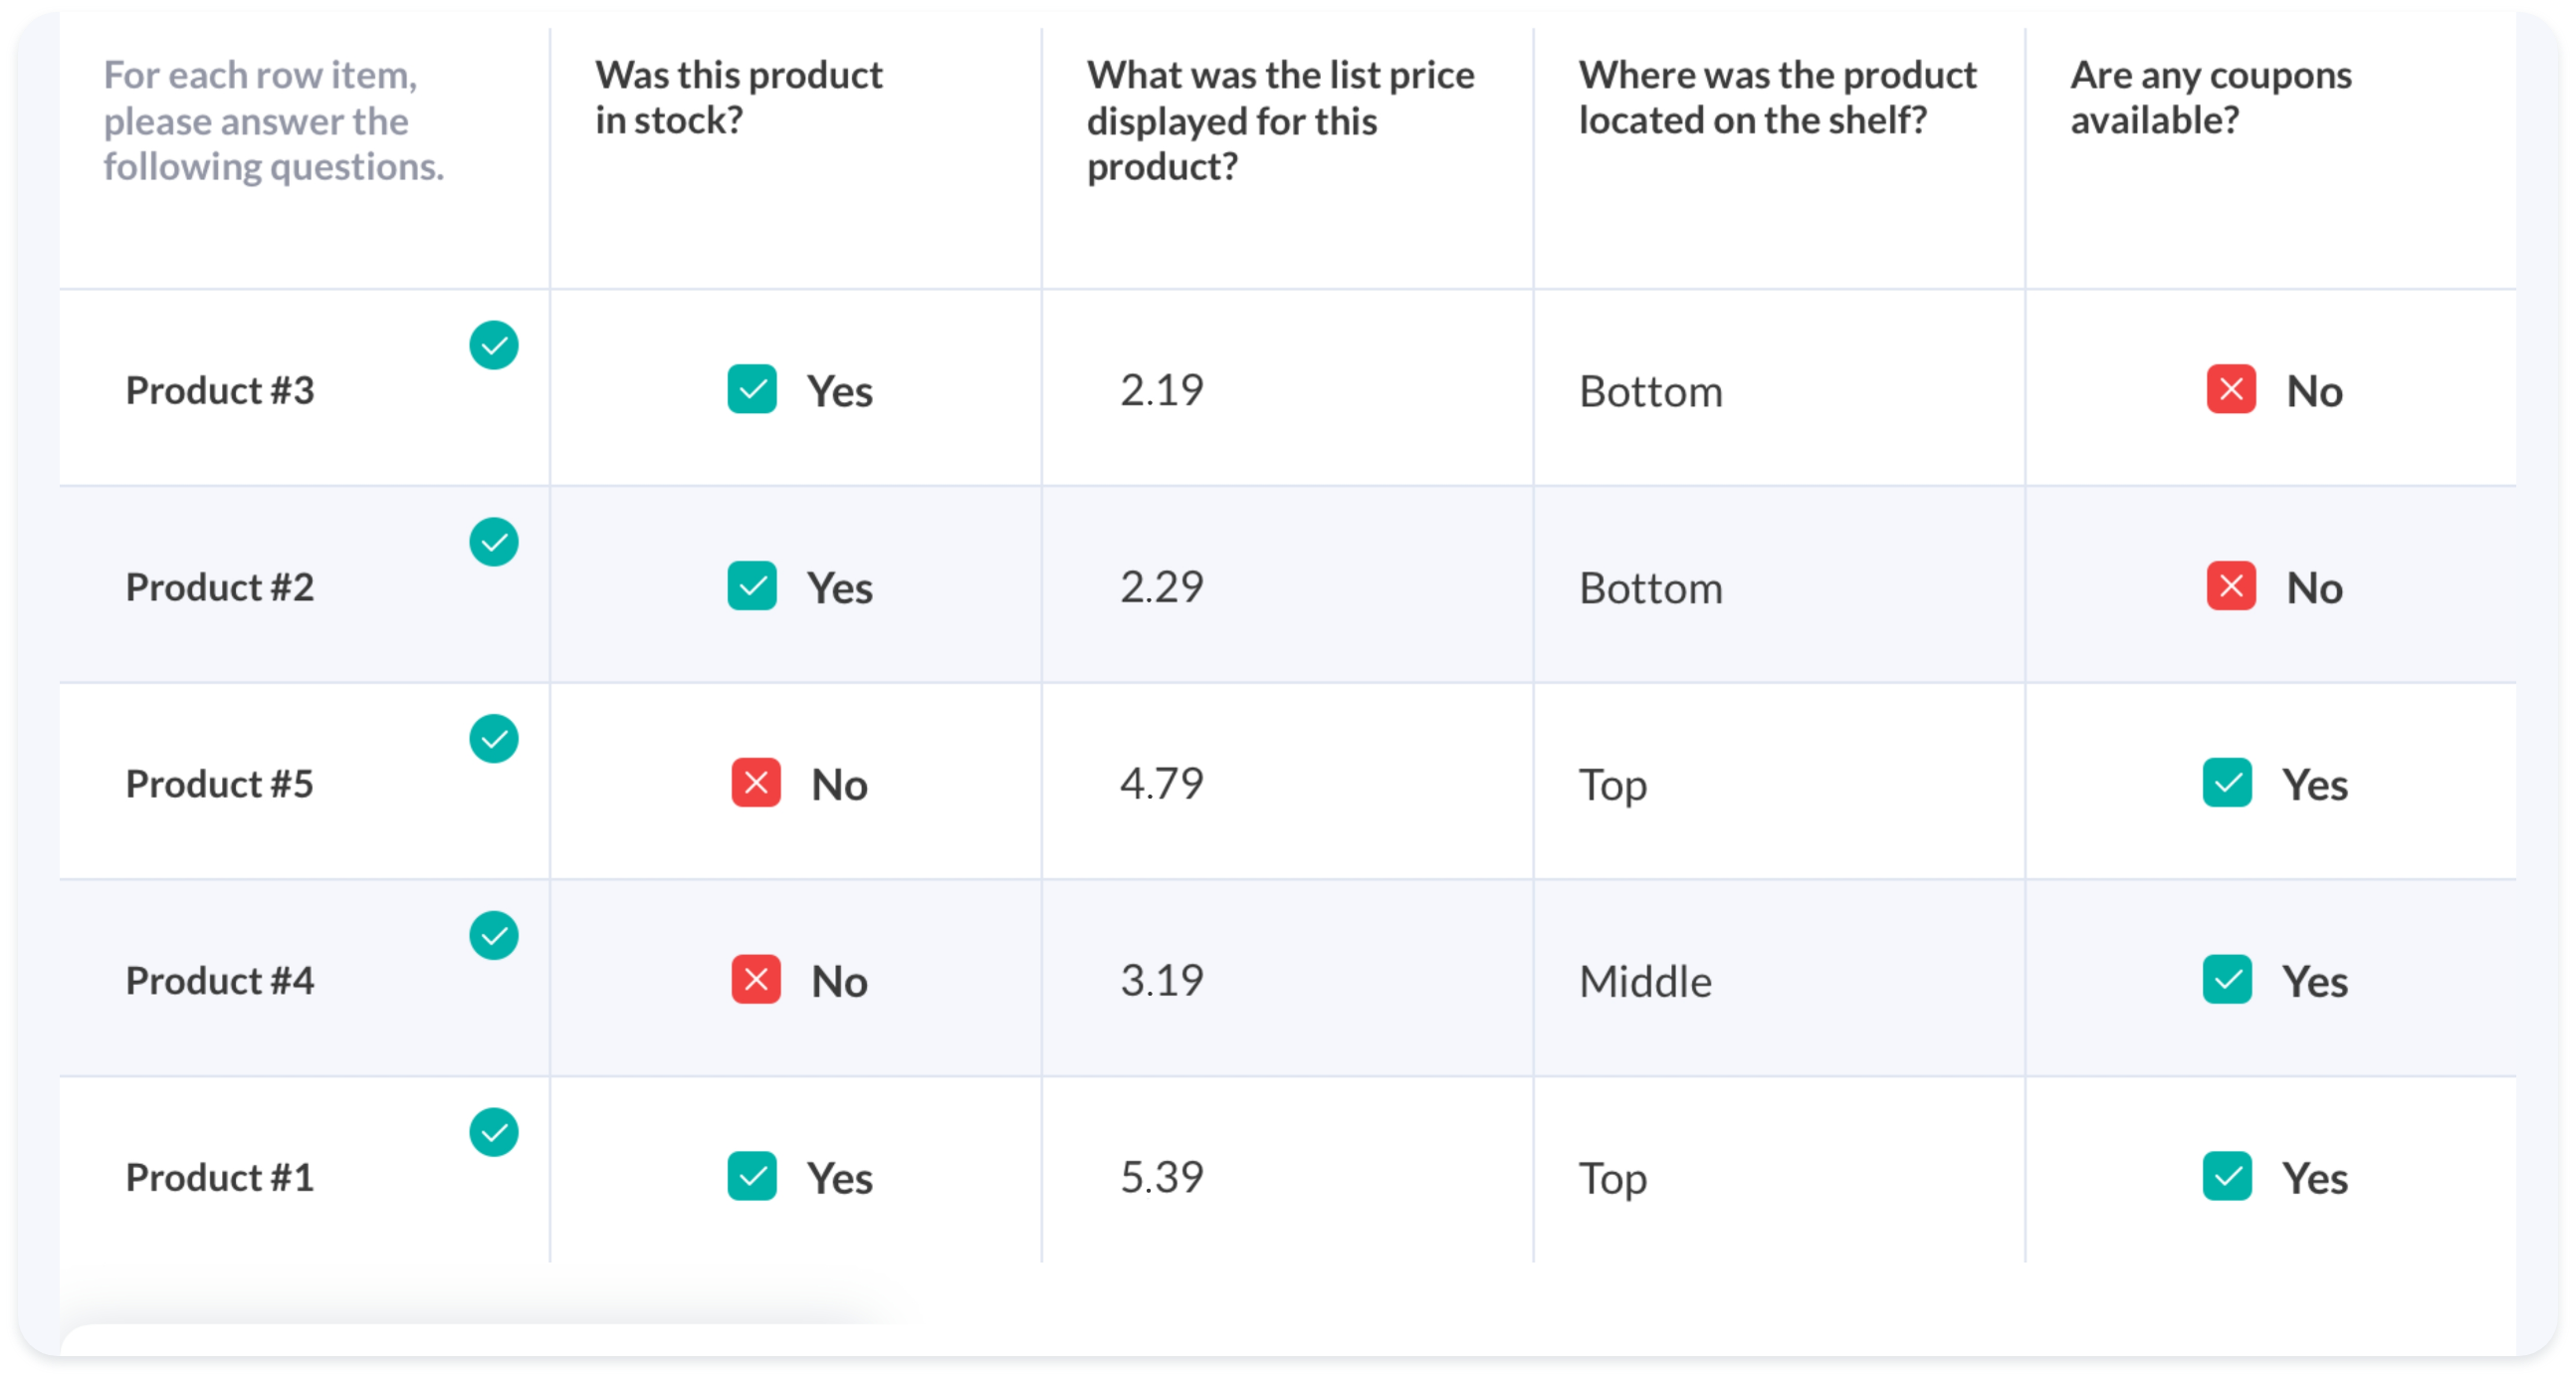Click Product #4 completed checkmark icon
The width and height of the screenshot is (2576, 1380).
[494, 935]
